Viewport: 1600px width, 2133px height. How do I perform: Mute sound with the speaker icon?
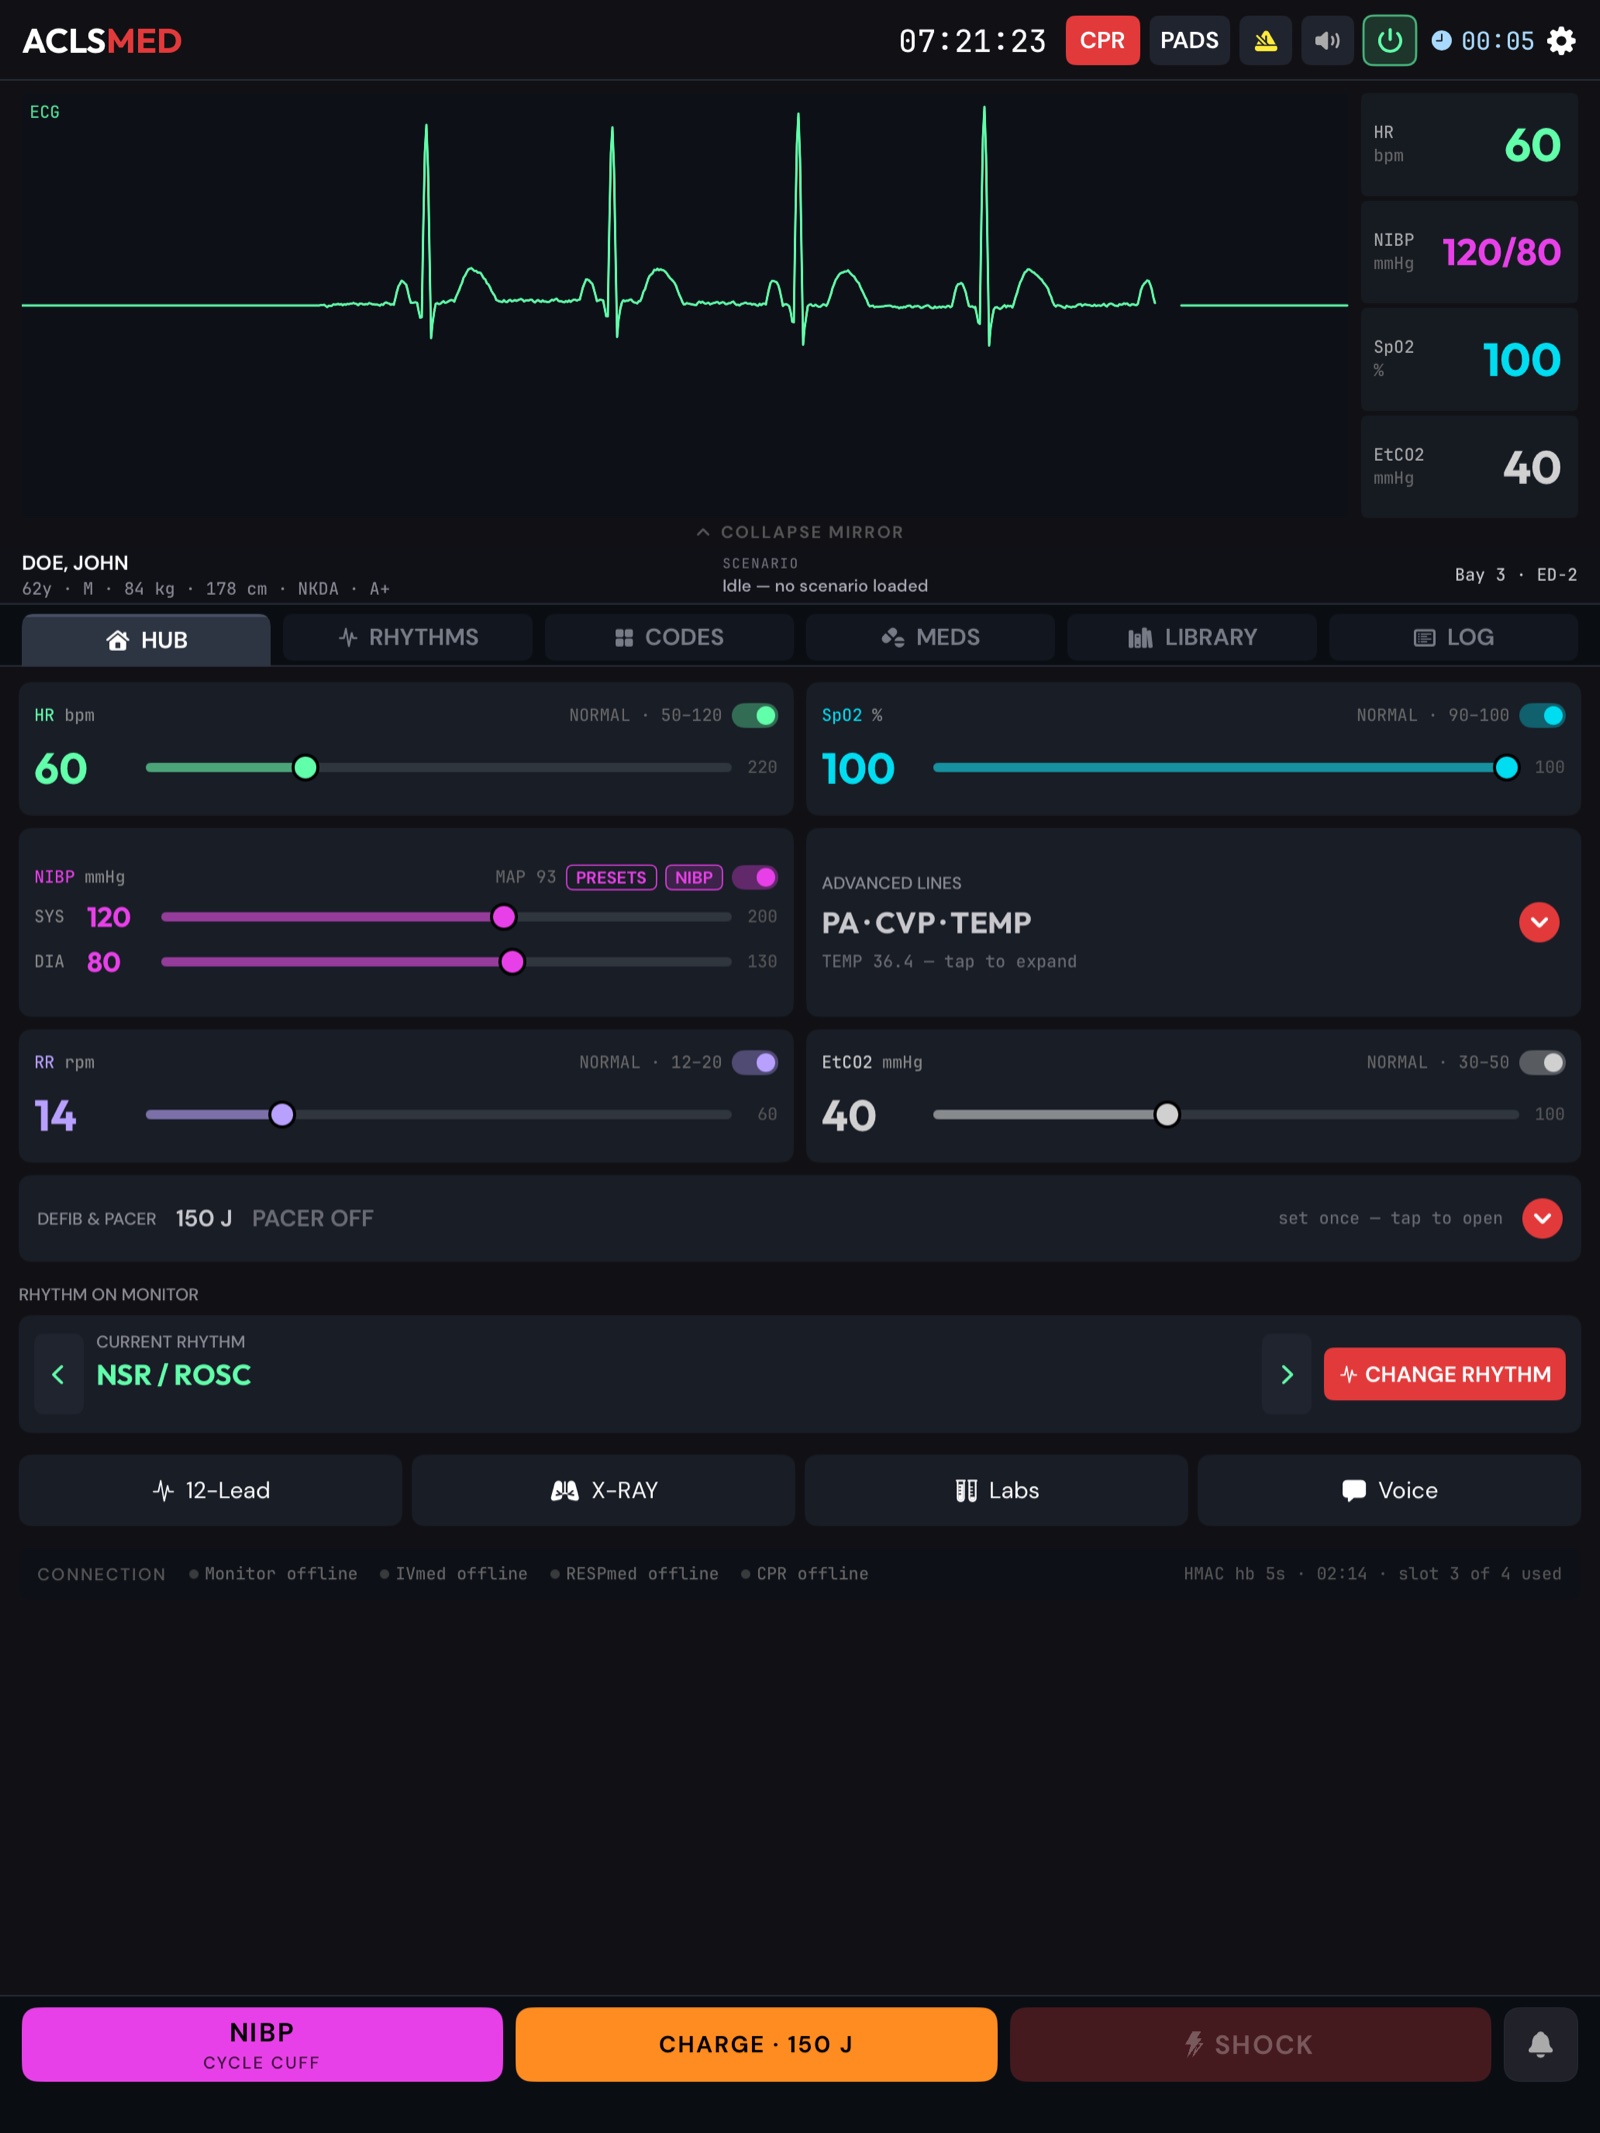[1327, 41]
